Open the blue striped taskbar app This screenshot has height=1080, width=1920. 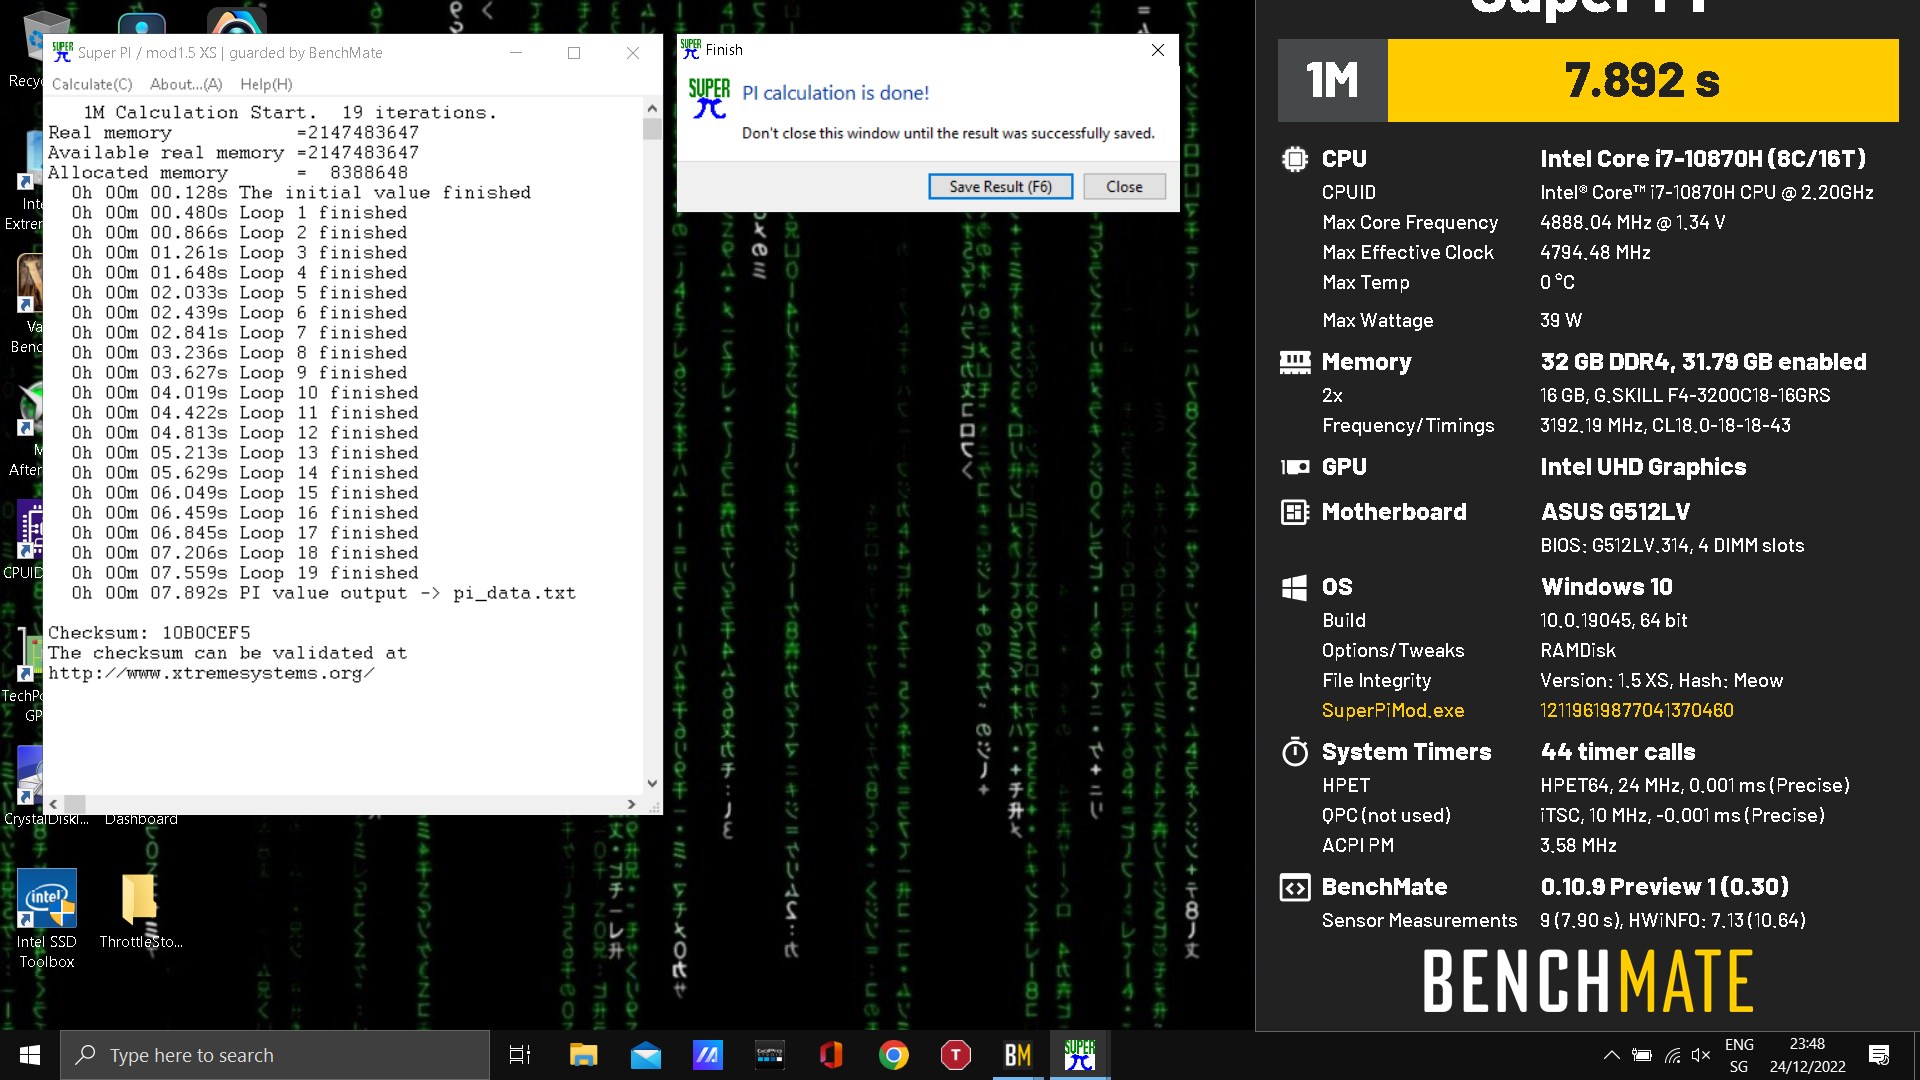pyautogui.click(x=708, y=1055)
